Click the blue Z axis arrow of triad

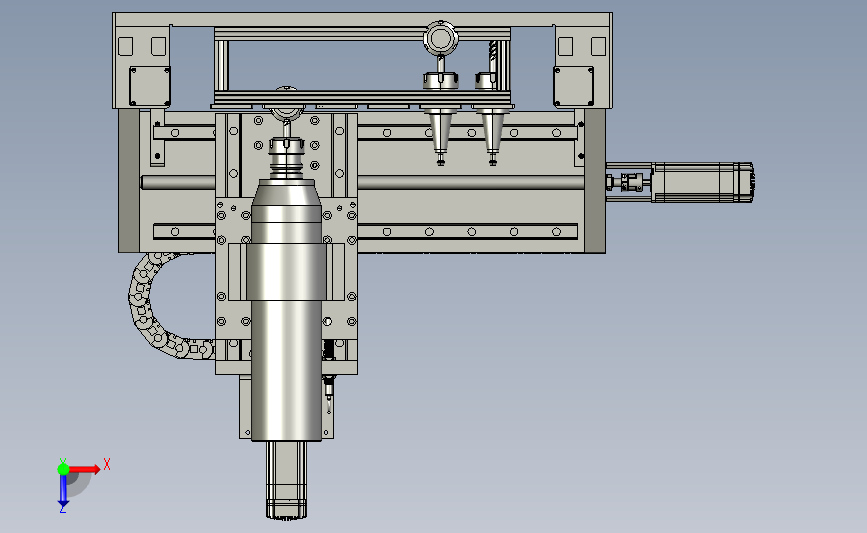[x=63, y=492]
